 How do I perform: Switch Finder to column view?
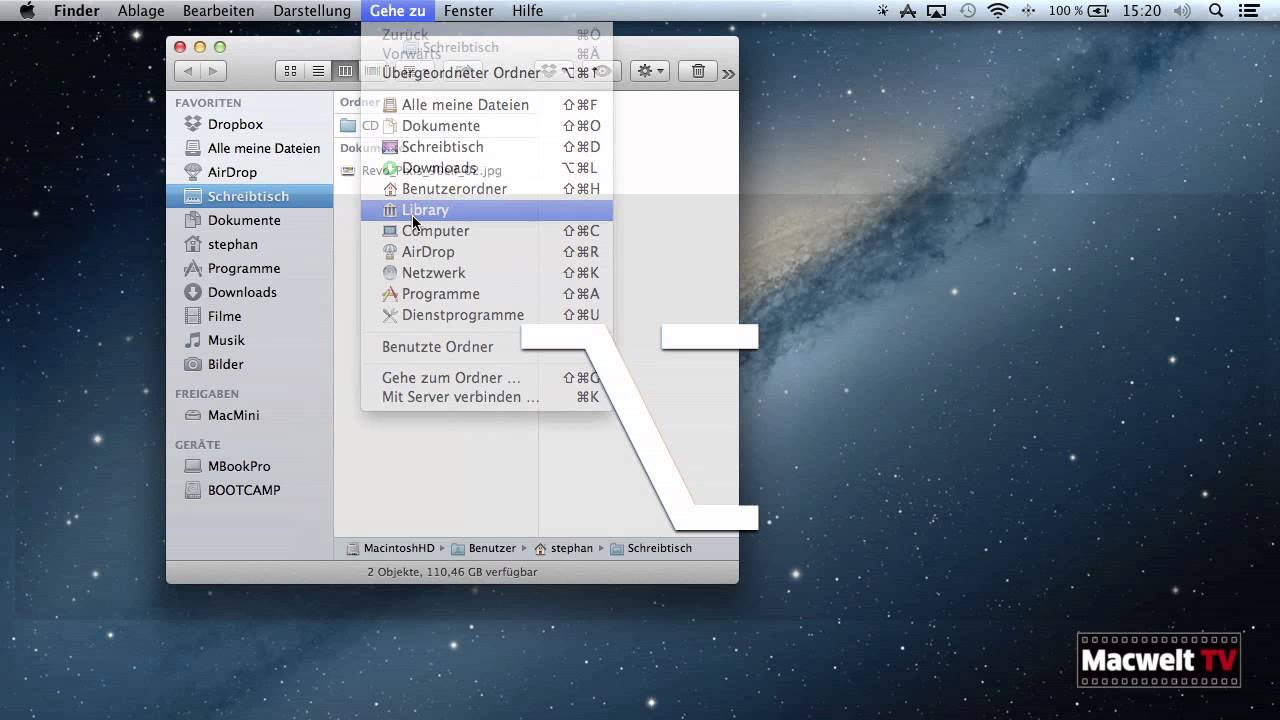pos(345,71)
